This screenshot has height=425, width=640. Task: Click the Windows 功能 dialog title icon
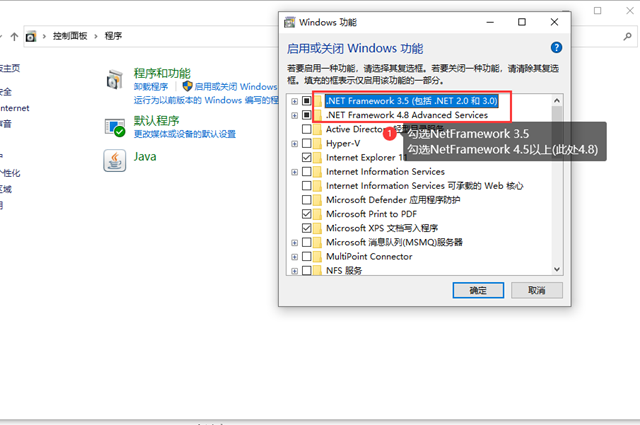[289, 21]
